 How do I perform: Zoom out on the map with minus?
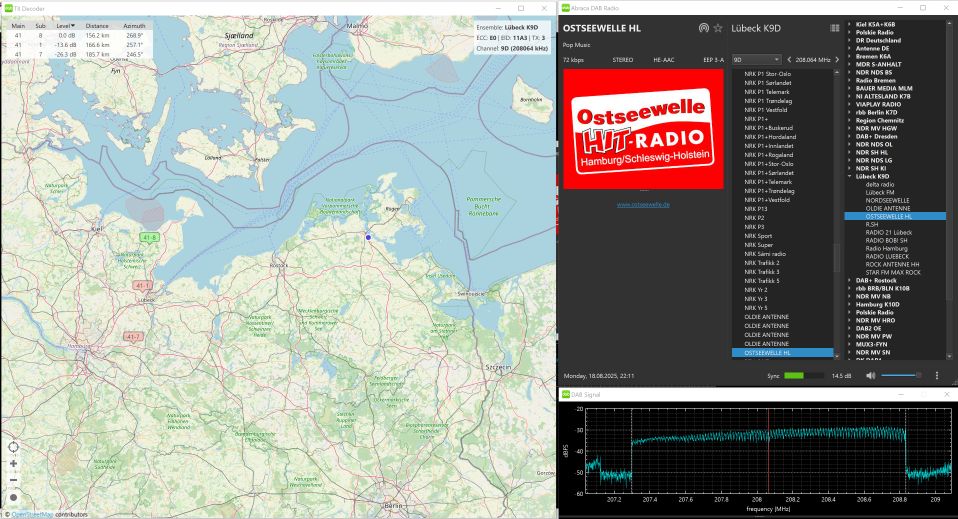click(x=13, y=480)
